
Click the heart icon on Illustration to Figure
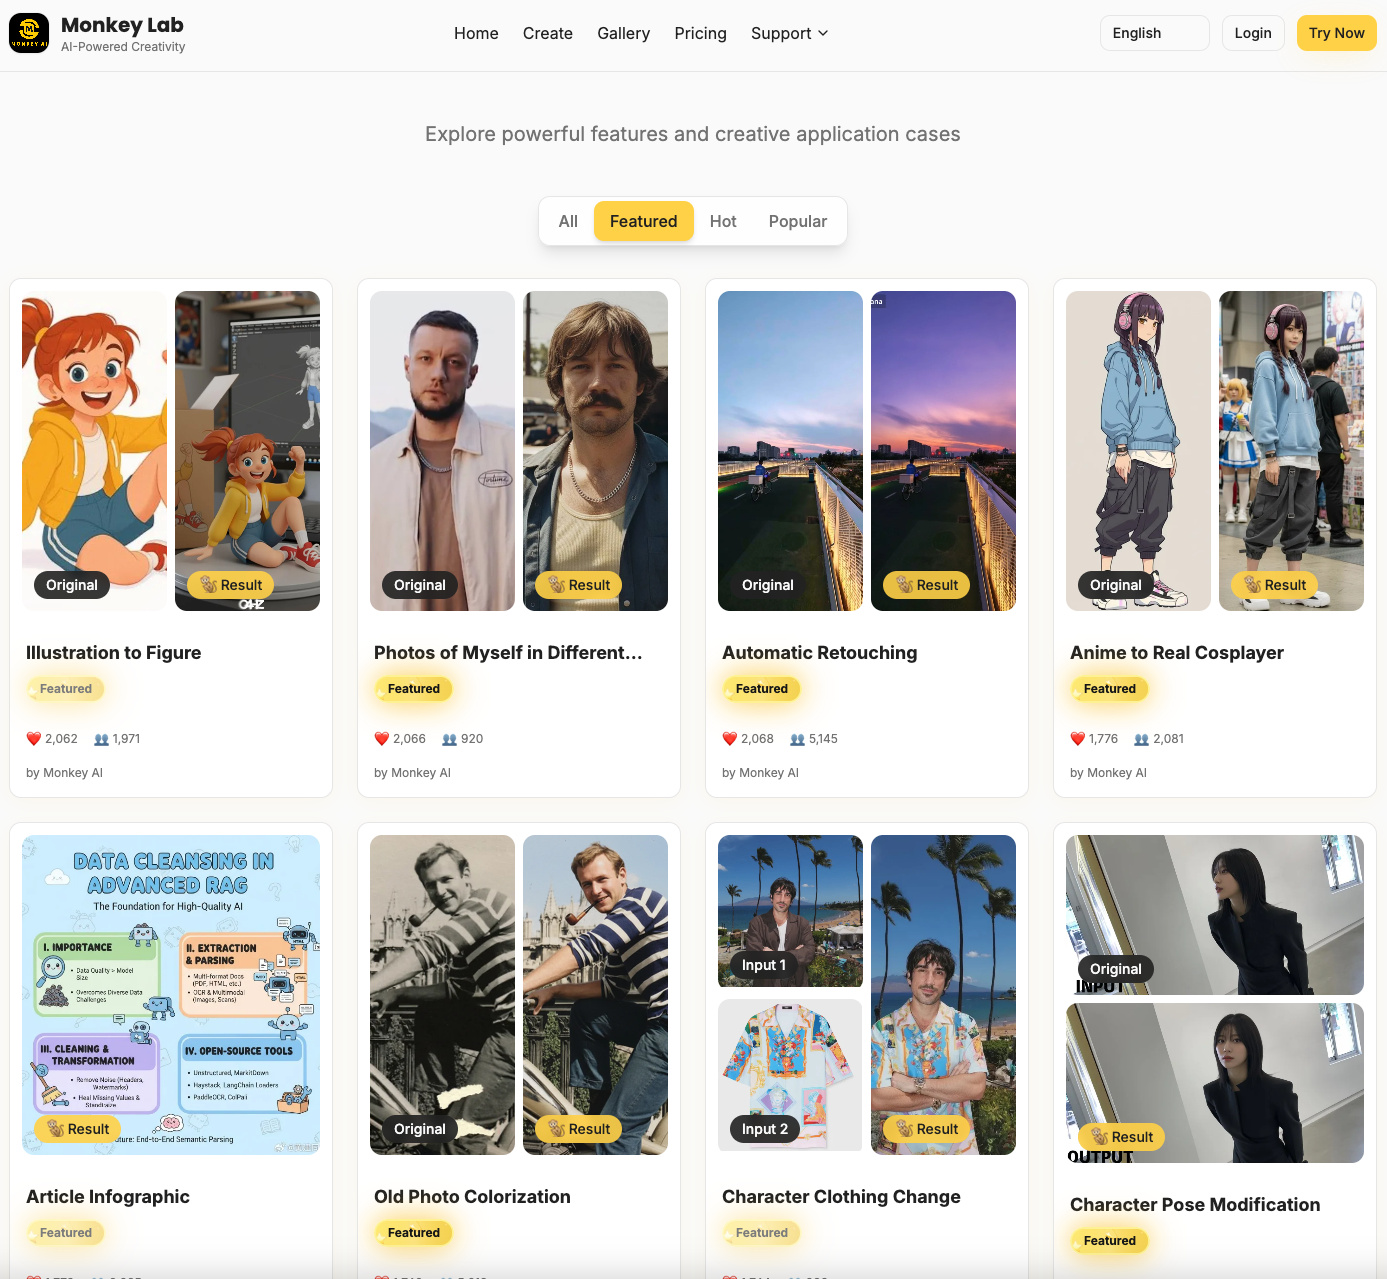click(31, 738)
